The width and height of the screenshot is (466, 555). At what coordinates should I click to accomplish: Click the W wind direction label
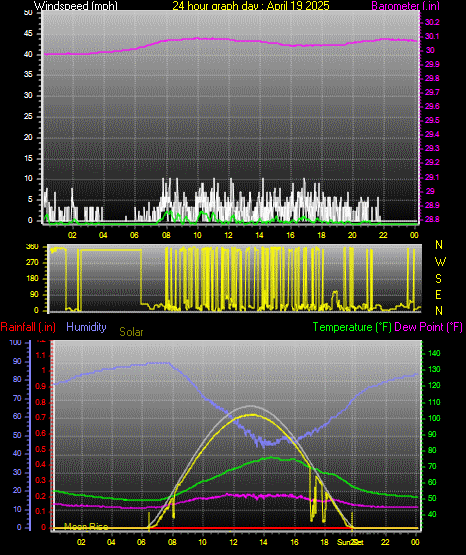click(x=440, y=262)
